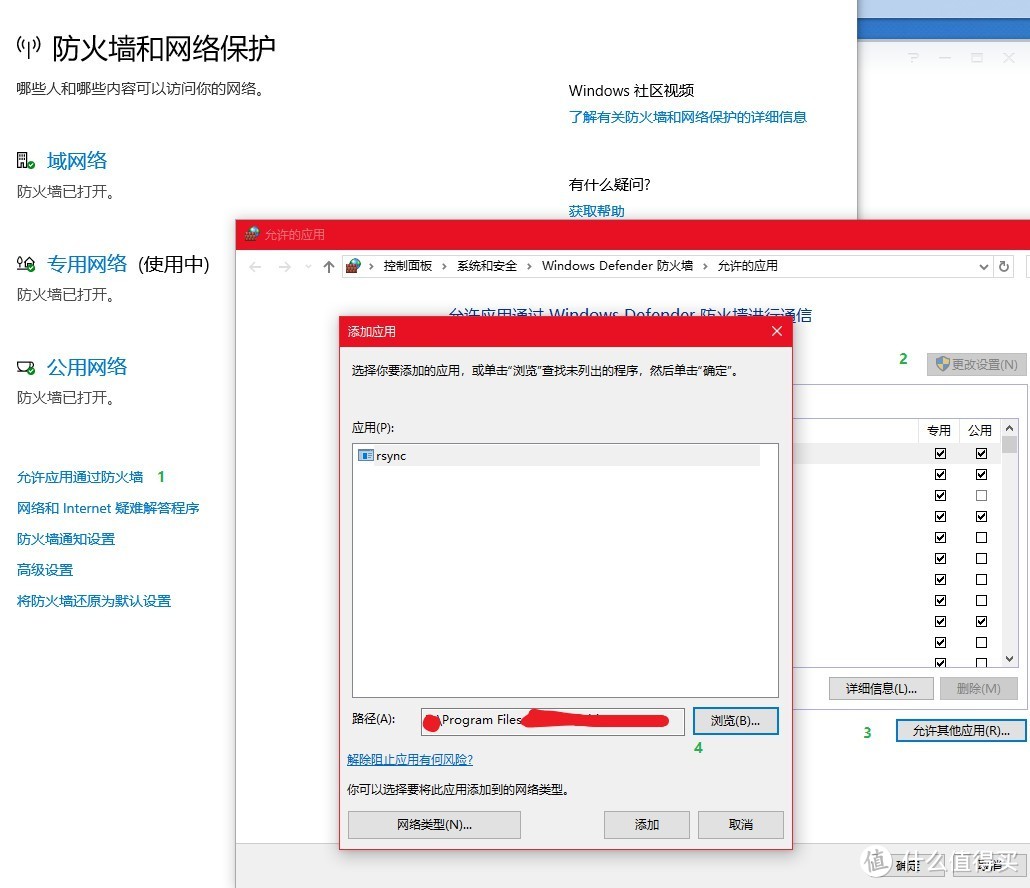The width and height of the screenshot is (1030, 888).
Task: Open 防火墙通知设置 link
Action: [66, 539]
